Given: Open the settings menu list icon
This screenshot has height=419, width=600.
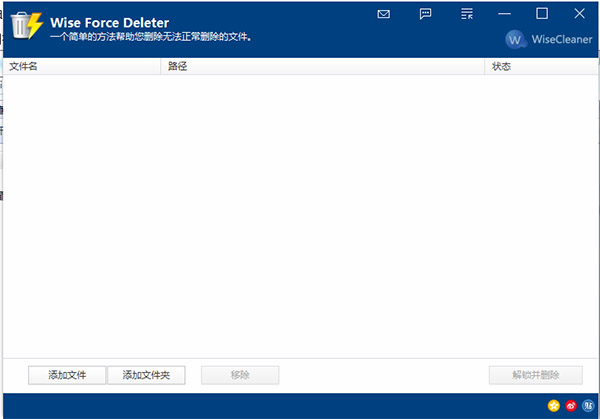Looking at the screenshot, I should pos(467,14).
